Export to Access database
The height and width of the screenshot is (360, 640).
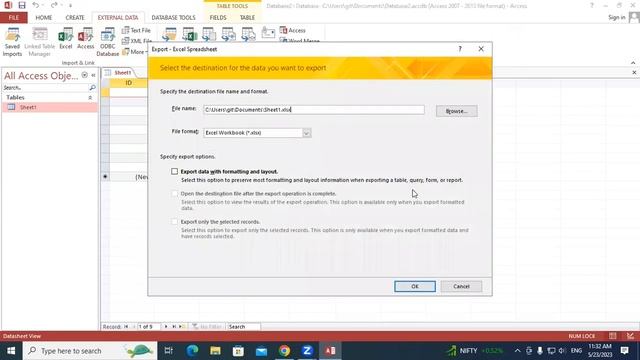pos(293,30)
